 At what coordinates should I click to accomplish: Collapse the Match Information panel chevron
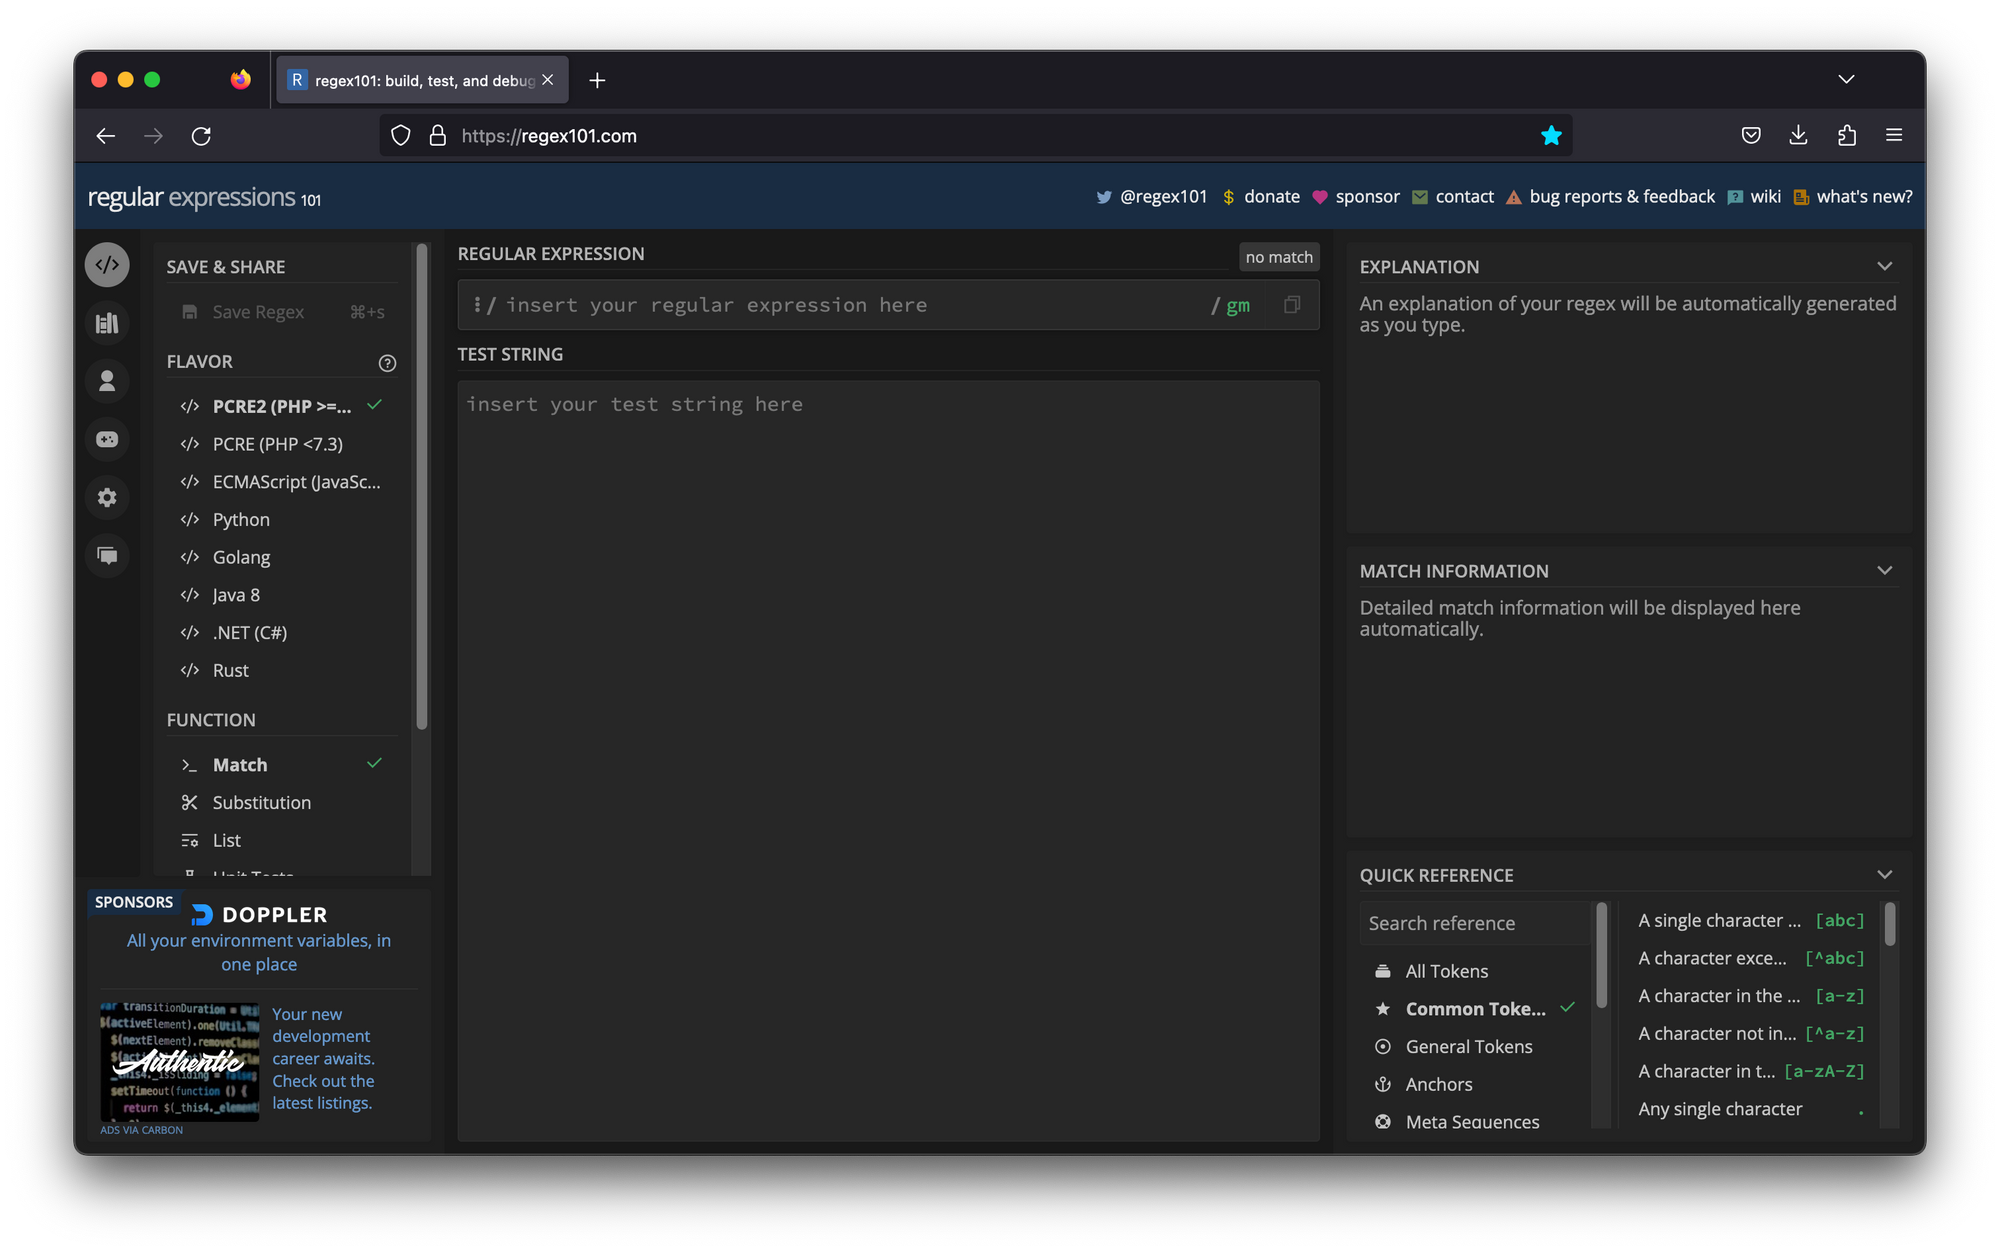[1885, 570]
